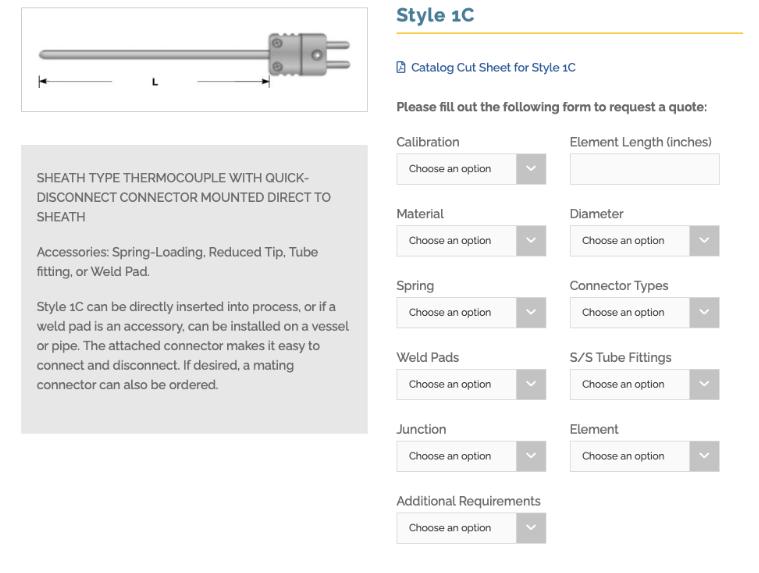This screenshot has width=759, height=573.
Task: Open Catalog Cut Sheet for Style 1C link
Action: pyautogui.click(x=493, y=68)
